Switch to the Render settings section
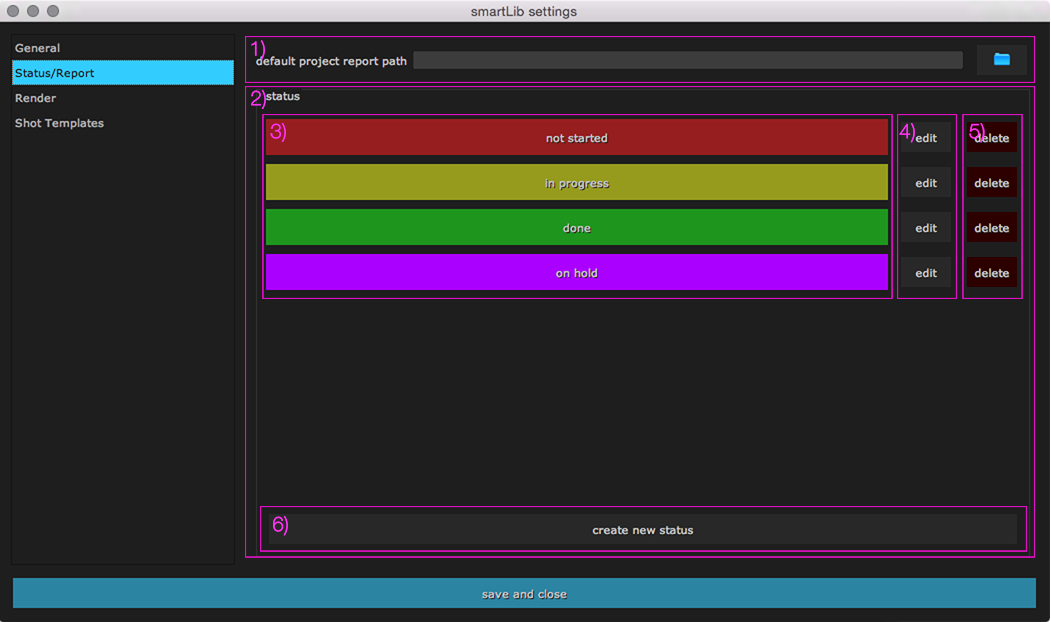Screen dimensions: 1051x622 (36, 98)
